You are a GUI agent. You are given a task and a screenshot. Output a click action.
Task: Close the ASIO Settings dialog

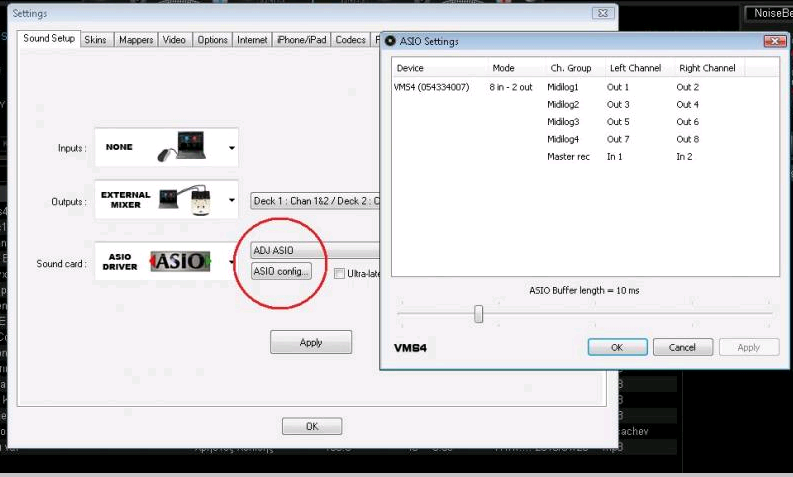[x=774, y=41]
